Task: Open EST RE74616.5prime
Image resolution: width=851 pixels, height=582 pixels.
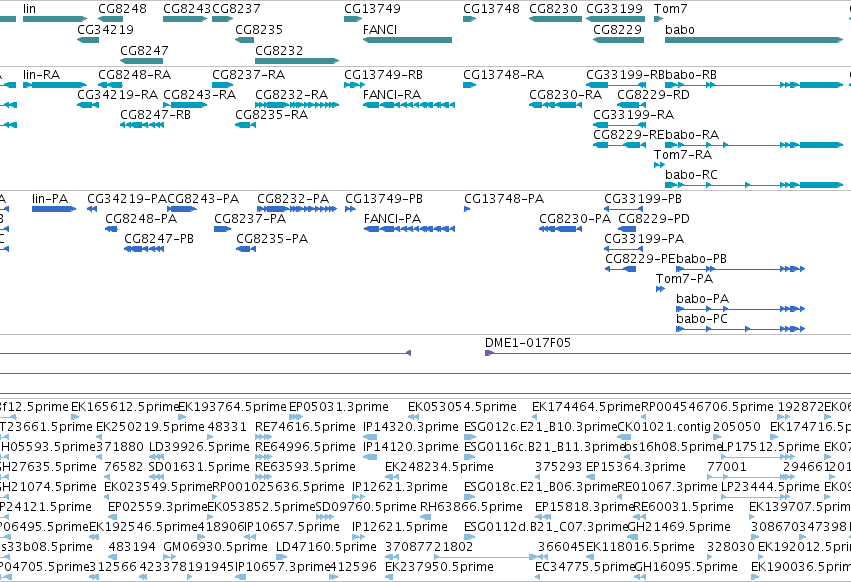Action: click(306, 427)
